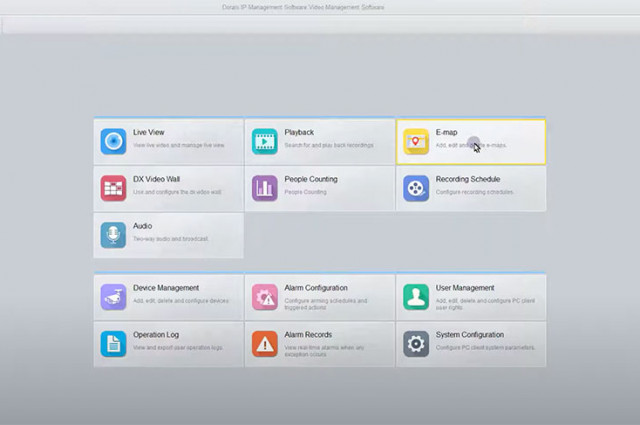Click the Operation Log document icon
Screen dimensions: 640x425
pos(113,344)
